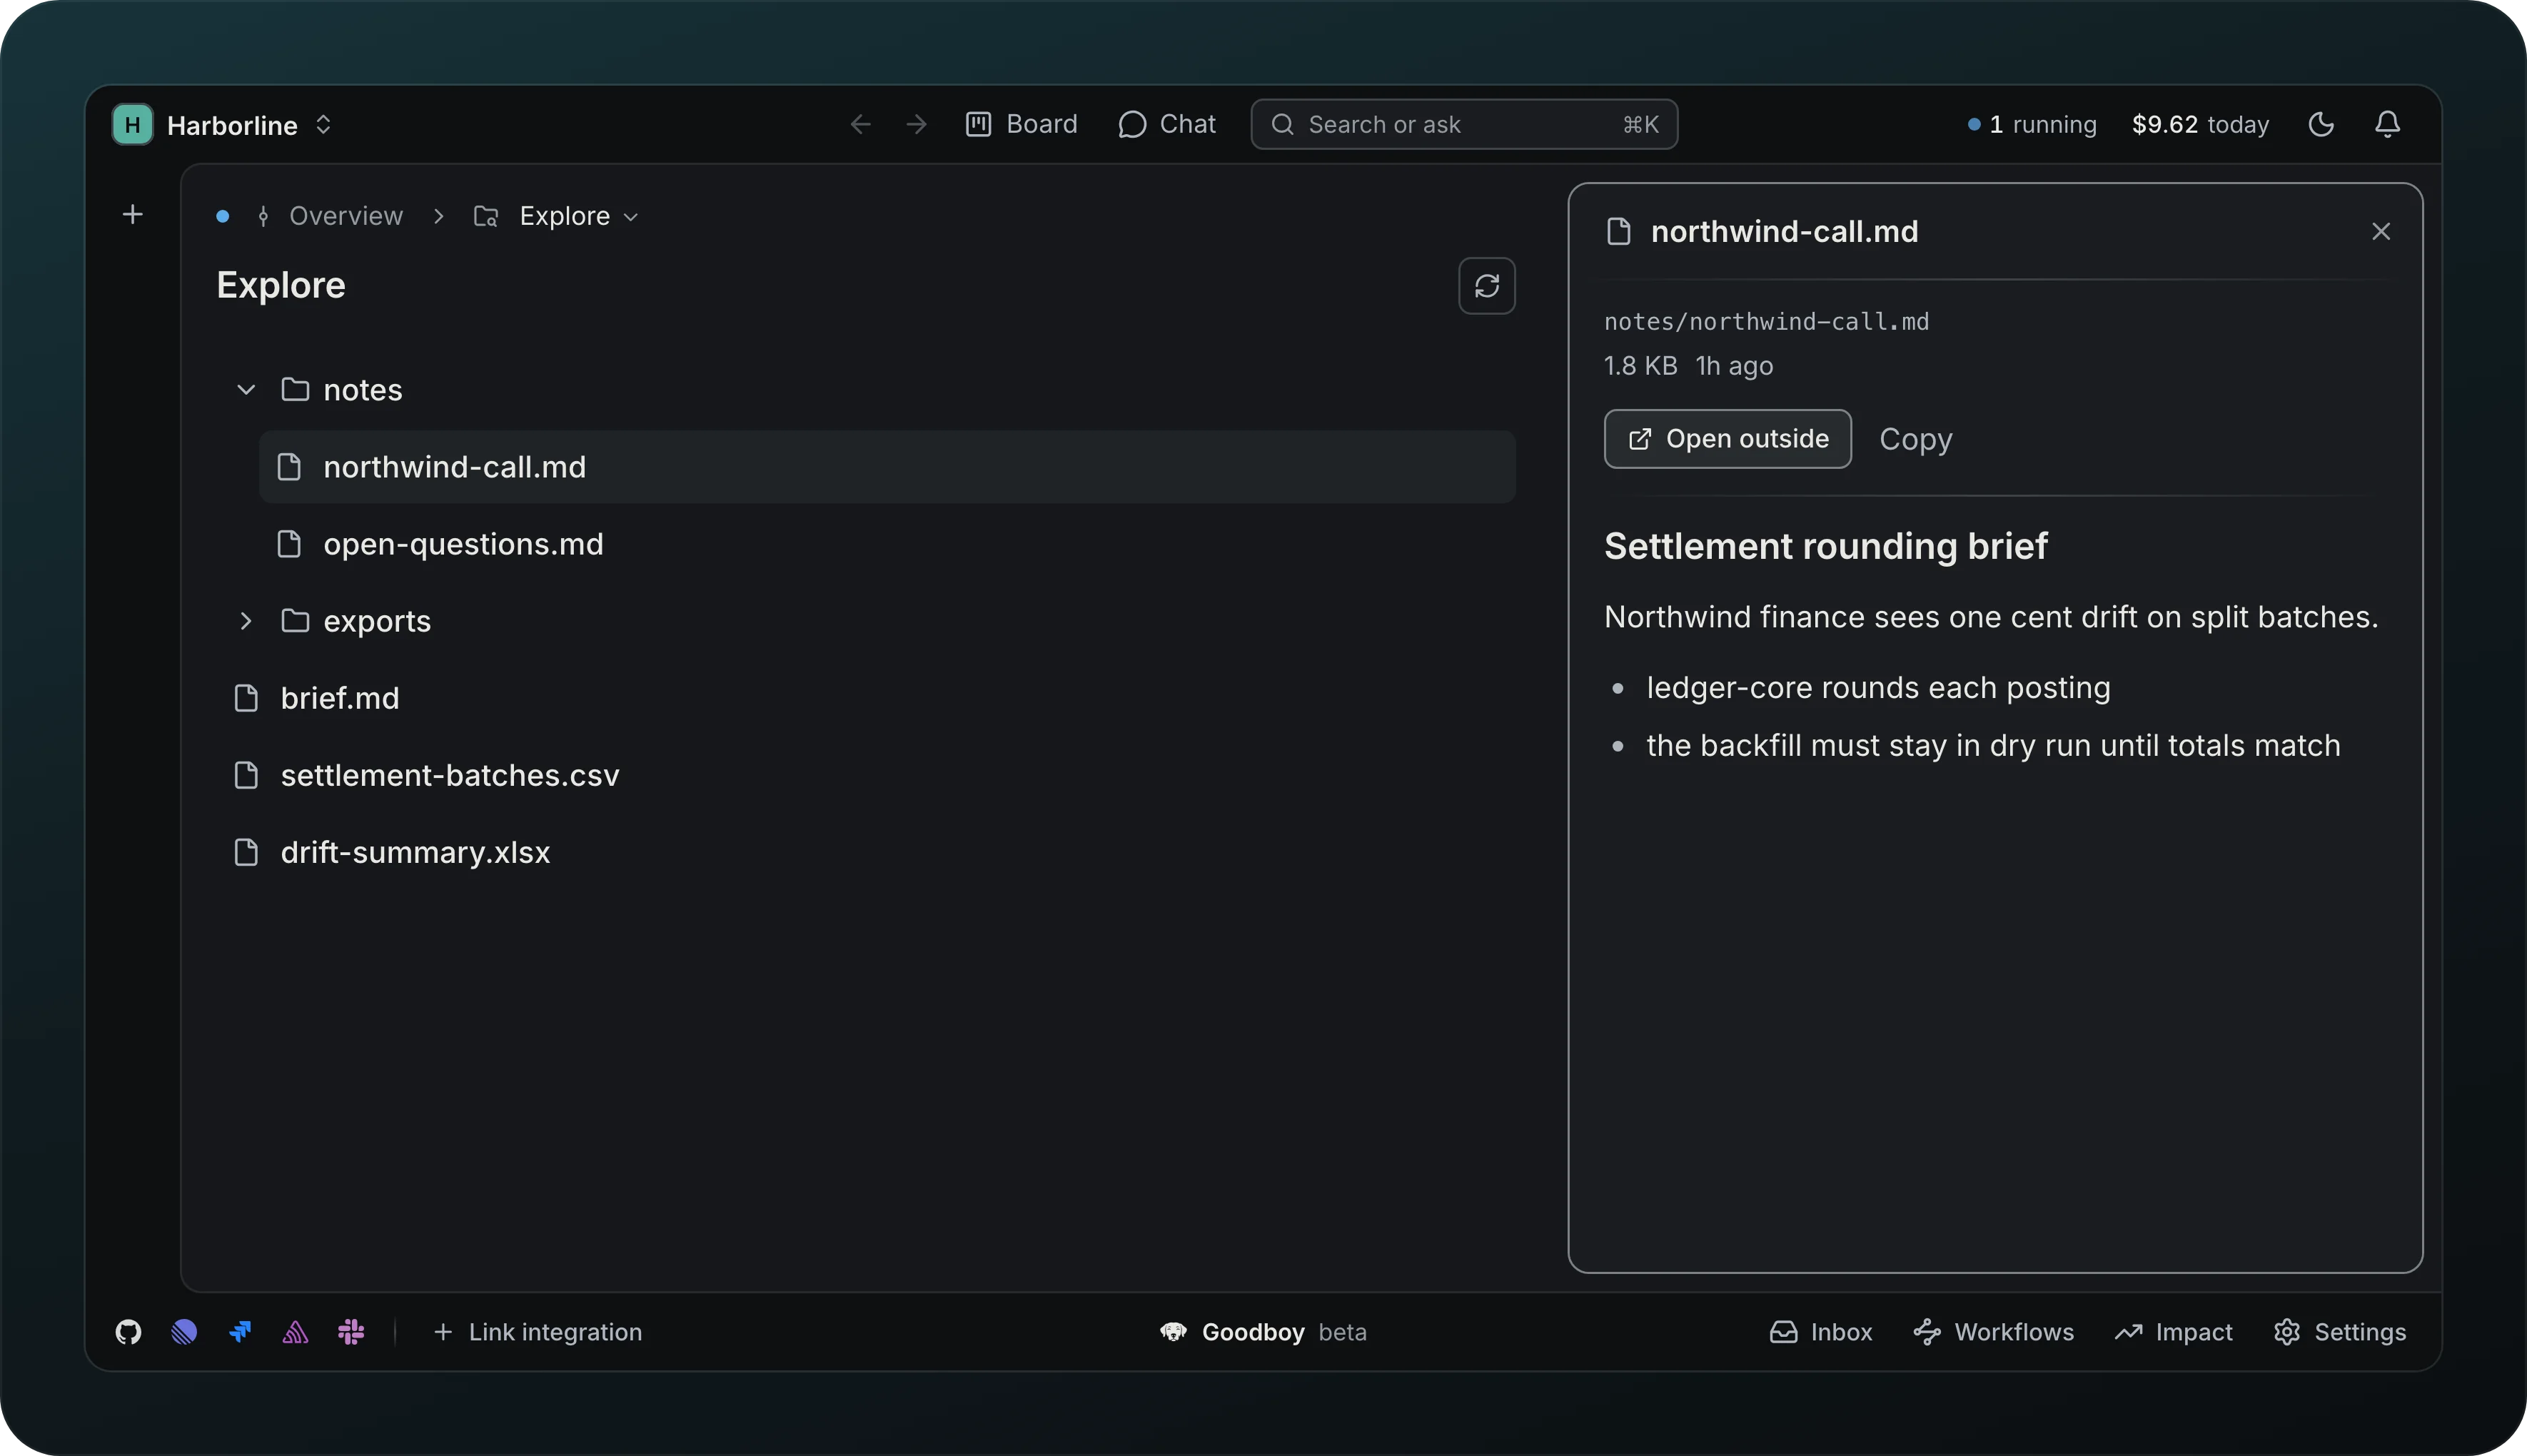2527x1456 pixels.
Task: Open the Inbox
Action: [x=1820, y=1332]
